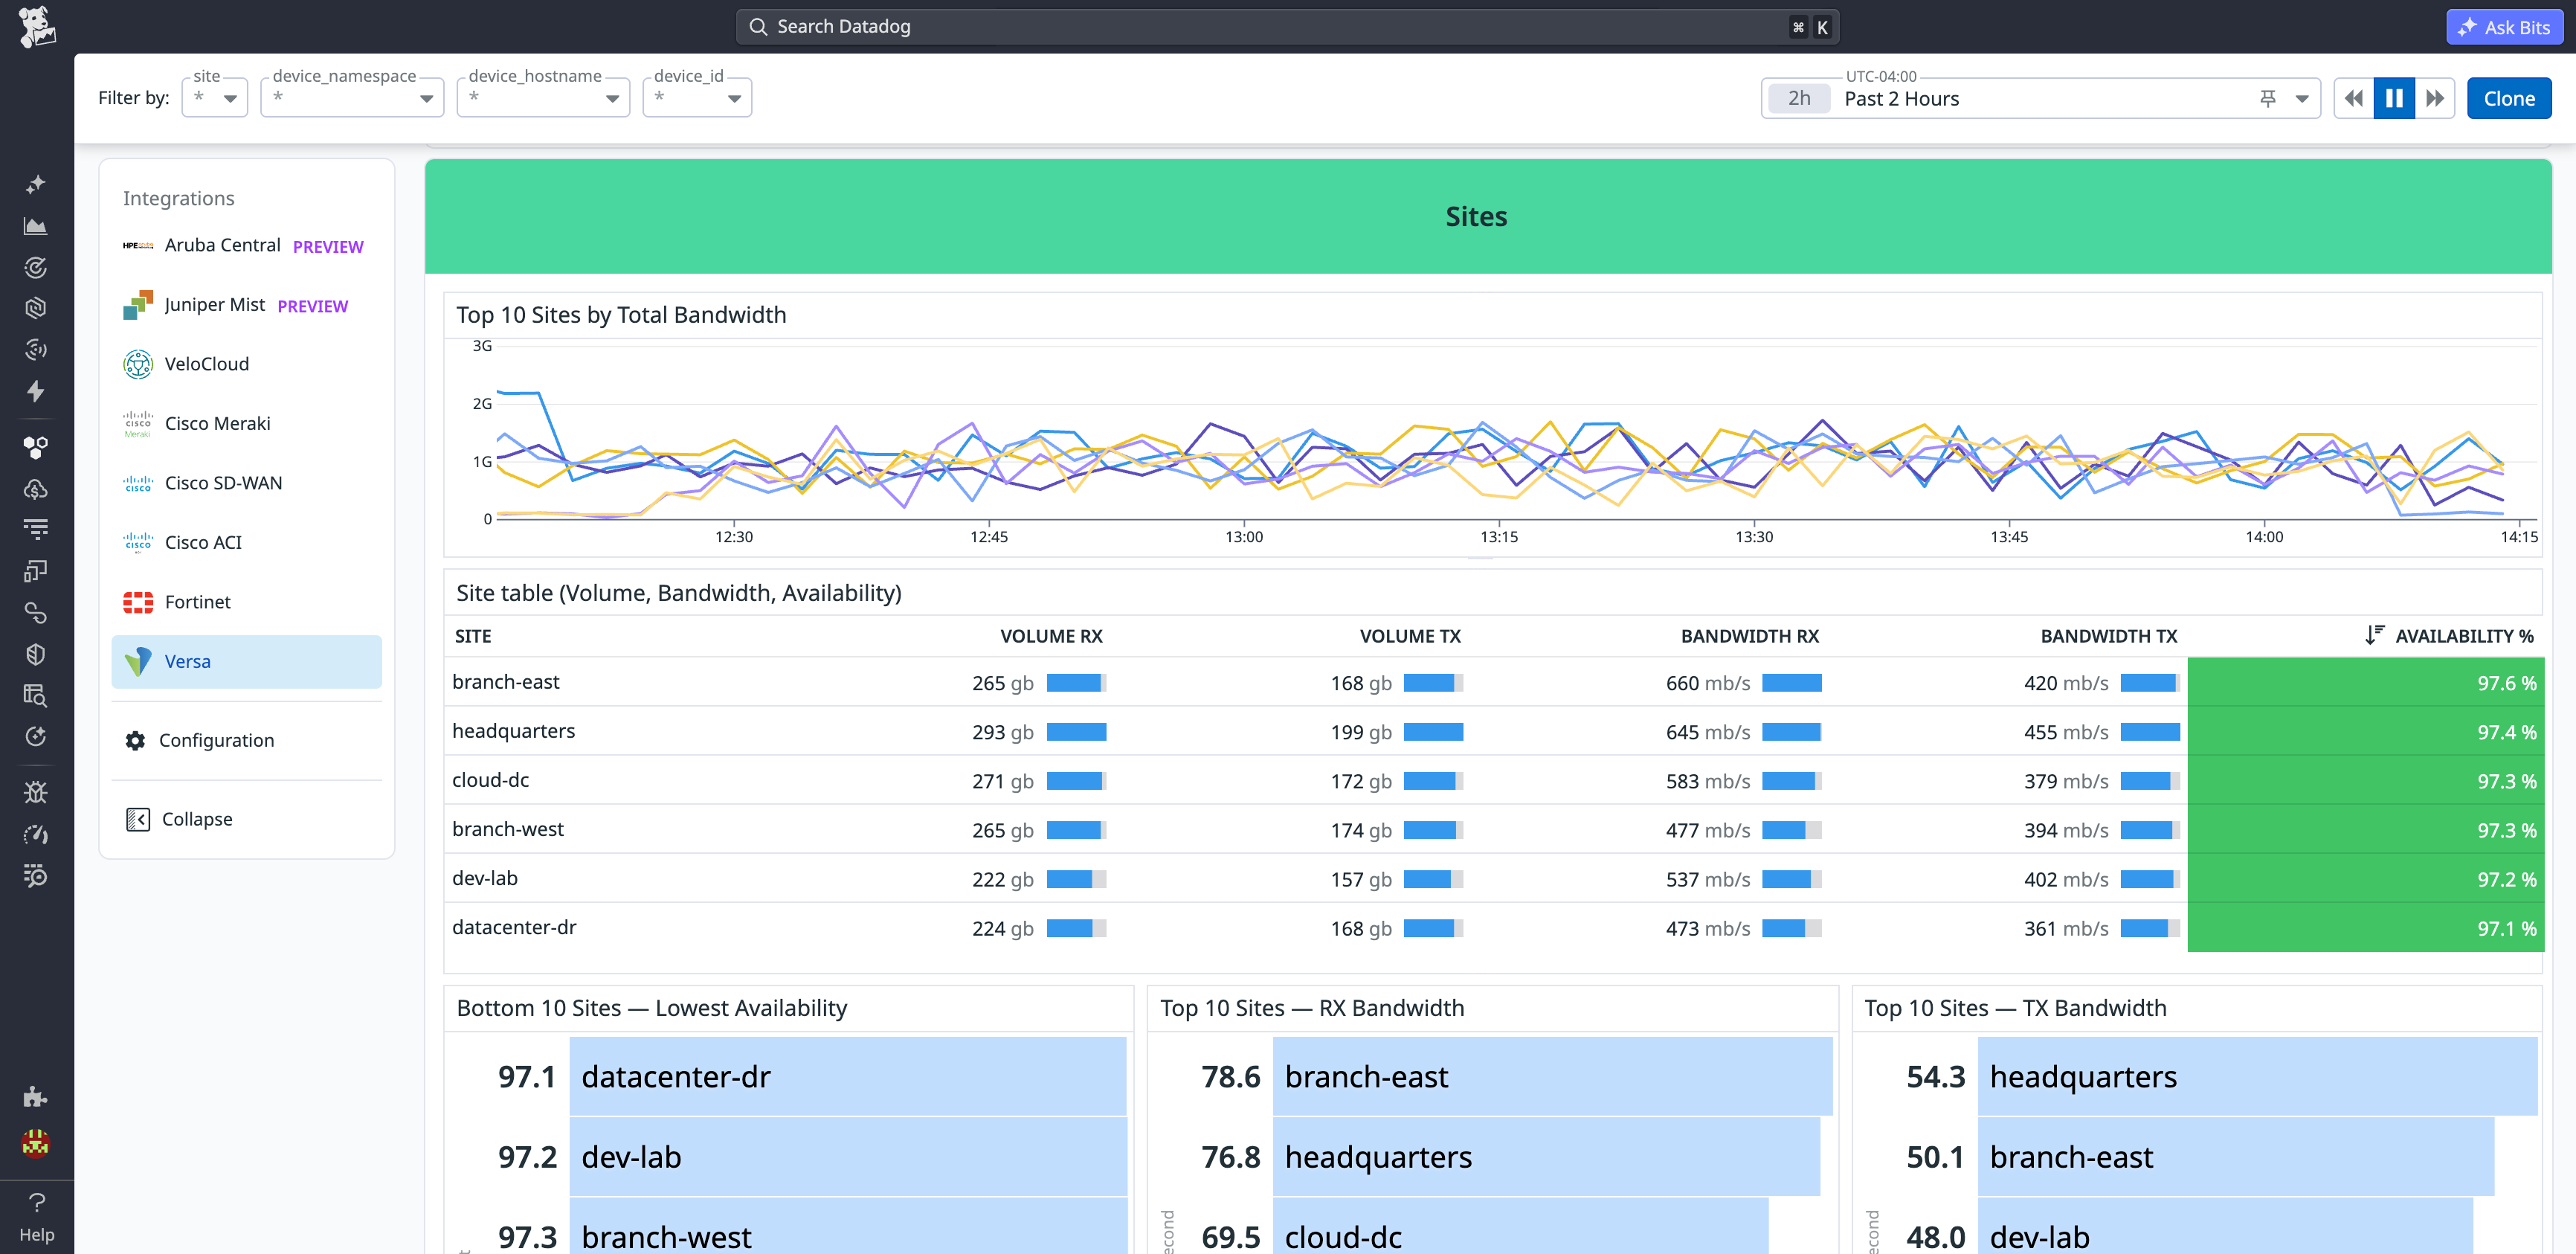Viewport: 2576px width, 1254px height.
Task: Click the Clone button
Action: click(x=2509, y=98)
